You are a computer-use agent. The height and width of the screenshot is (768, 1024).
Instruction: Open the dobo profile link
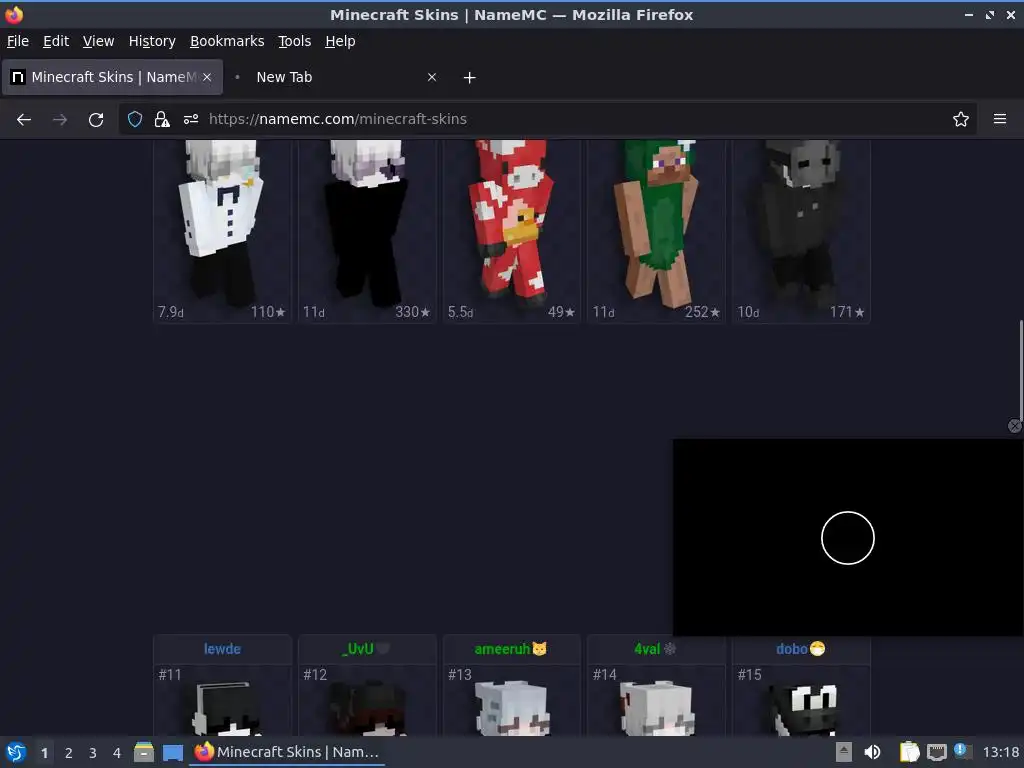[792, 649]
